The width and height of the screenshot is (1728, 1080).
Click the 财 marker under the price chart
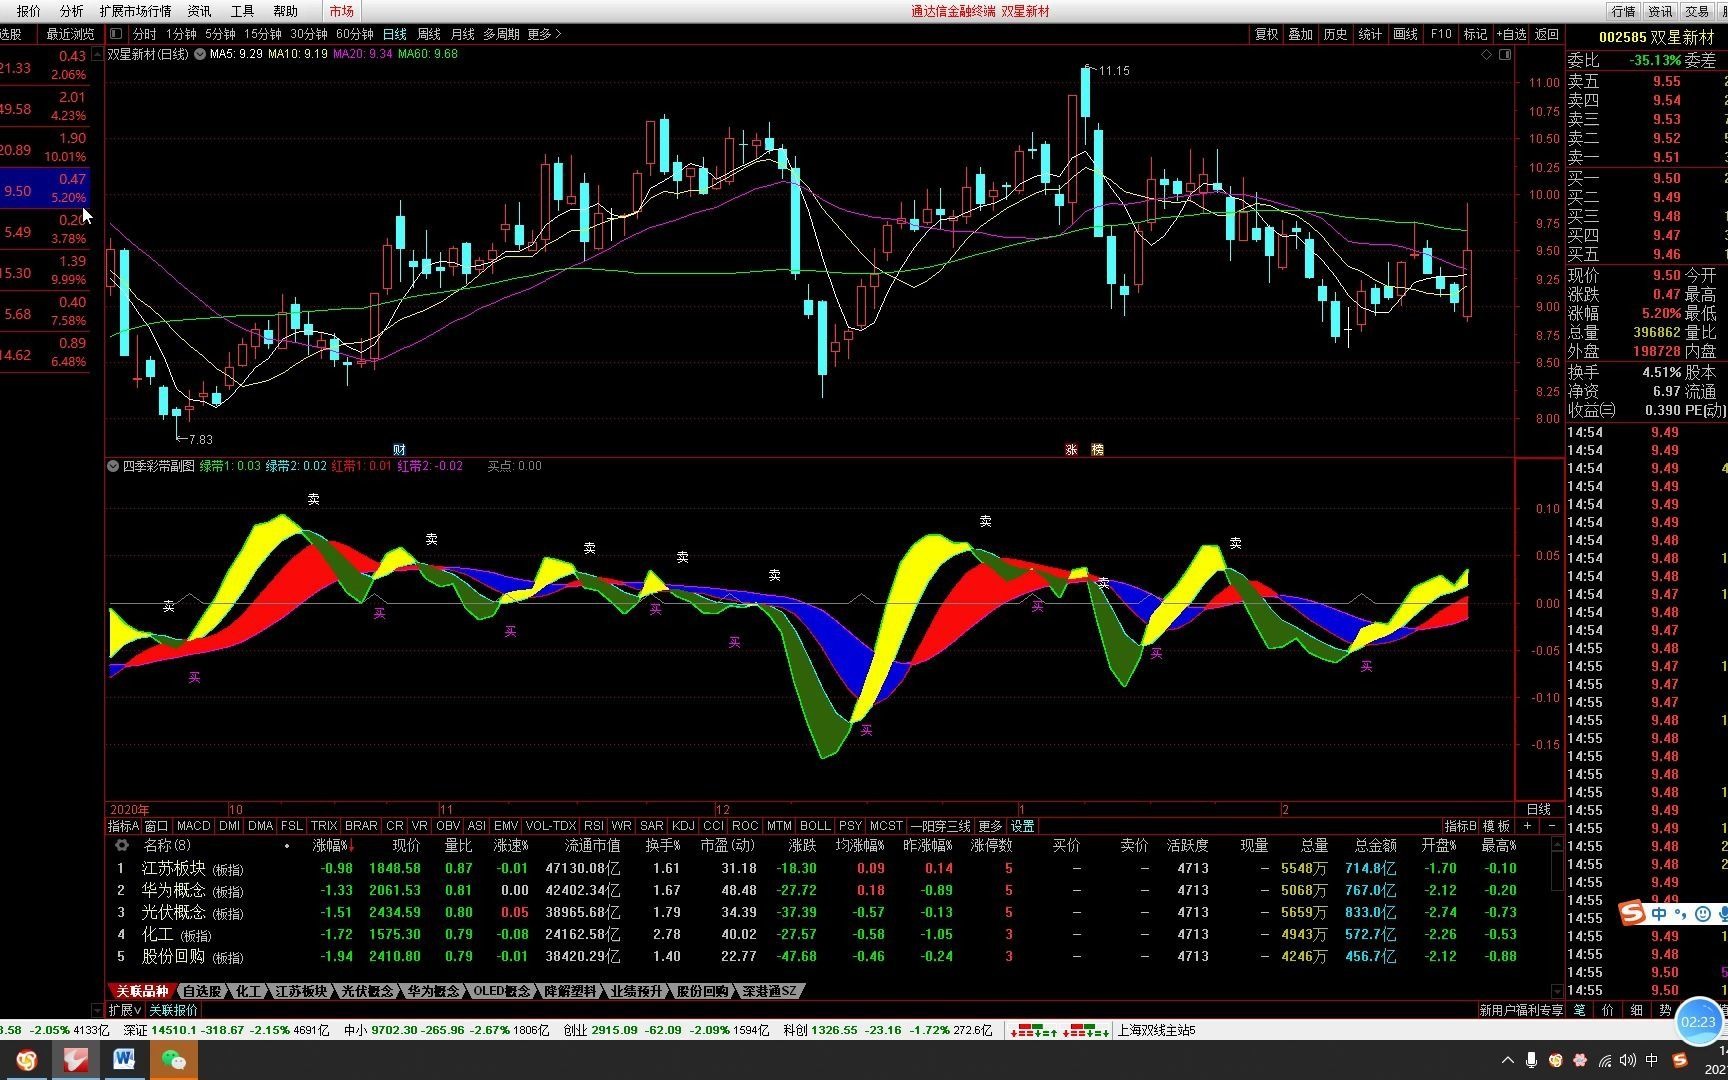399,450
